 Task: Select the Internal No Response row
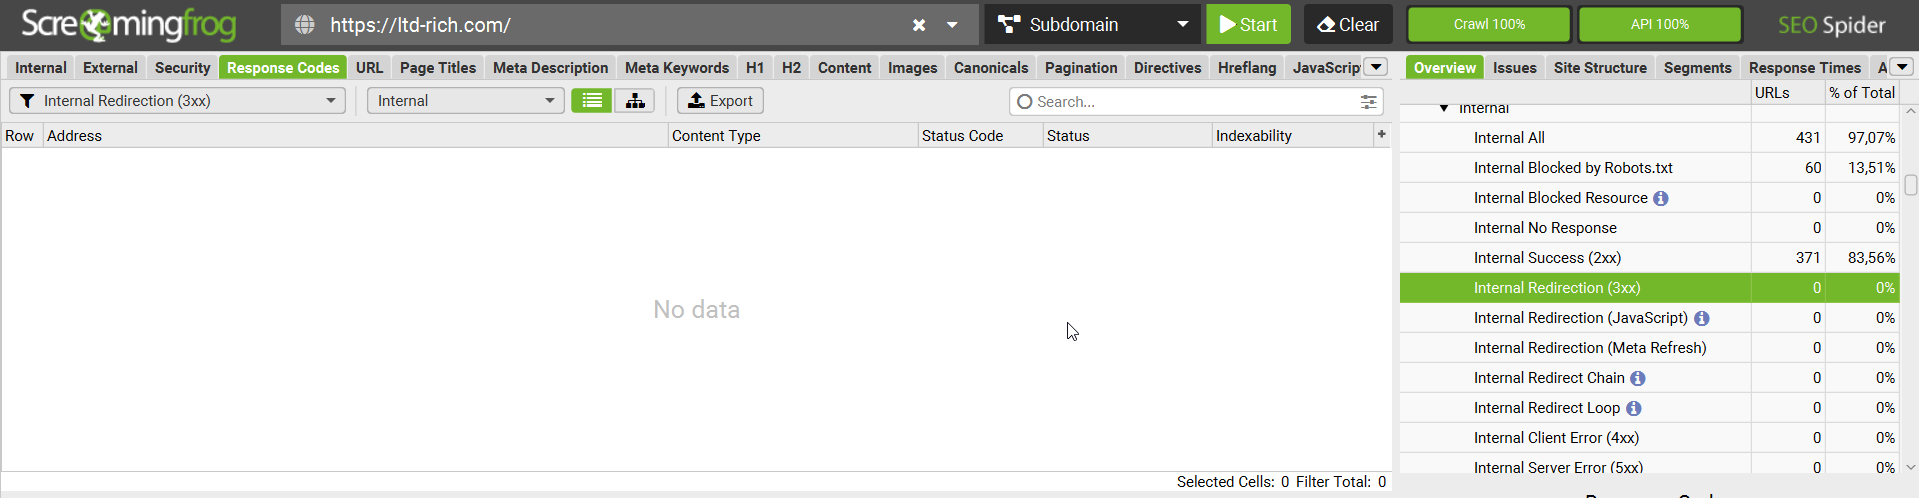[x=1648, y=227]
